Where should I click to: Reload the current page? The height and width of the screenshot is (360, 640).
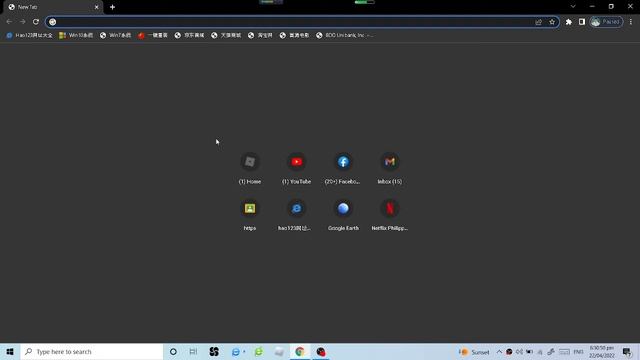click(x=36, y=22)
